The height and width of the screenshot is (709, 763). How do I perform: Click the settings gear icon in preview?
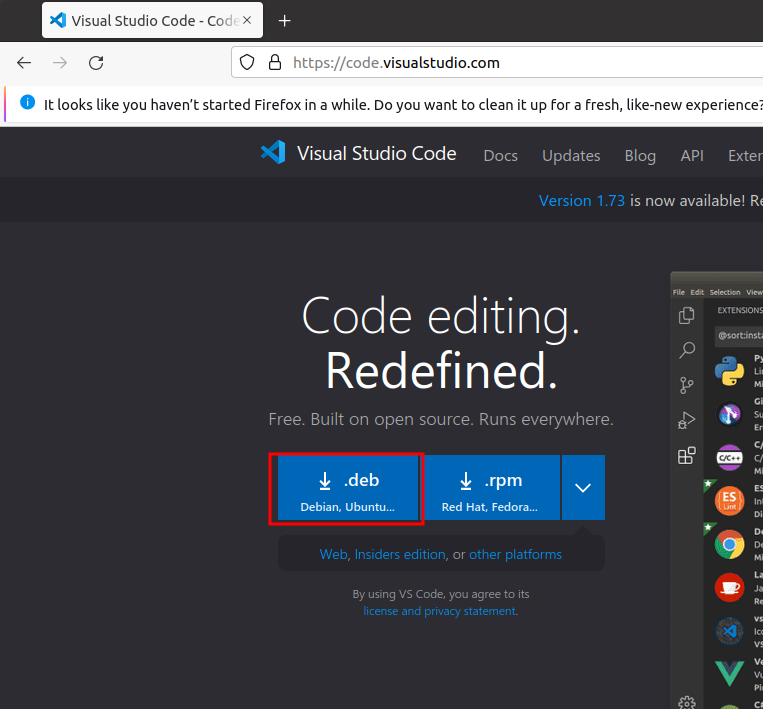(687, 702)
